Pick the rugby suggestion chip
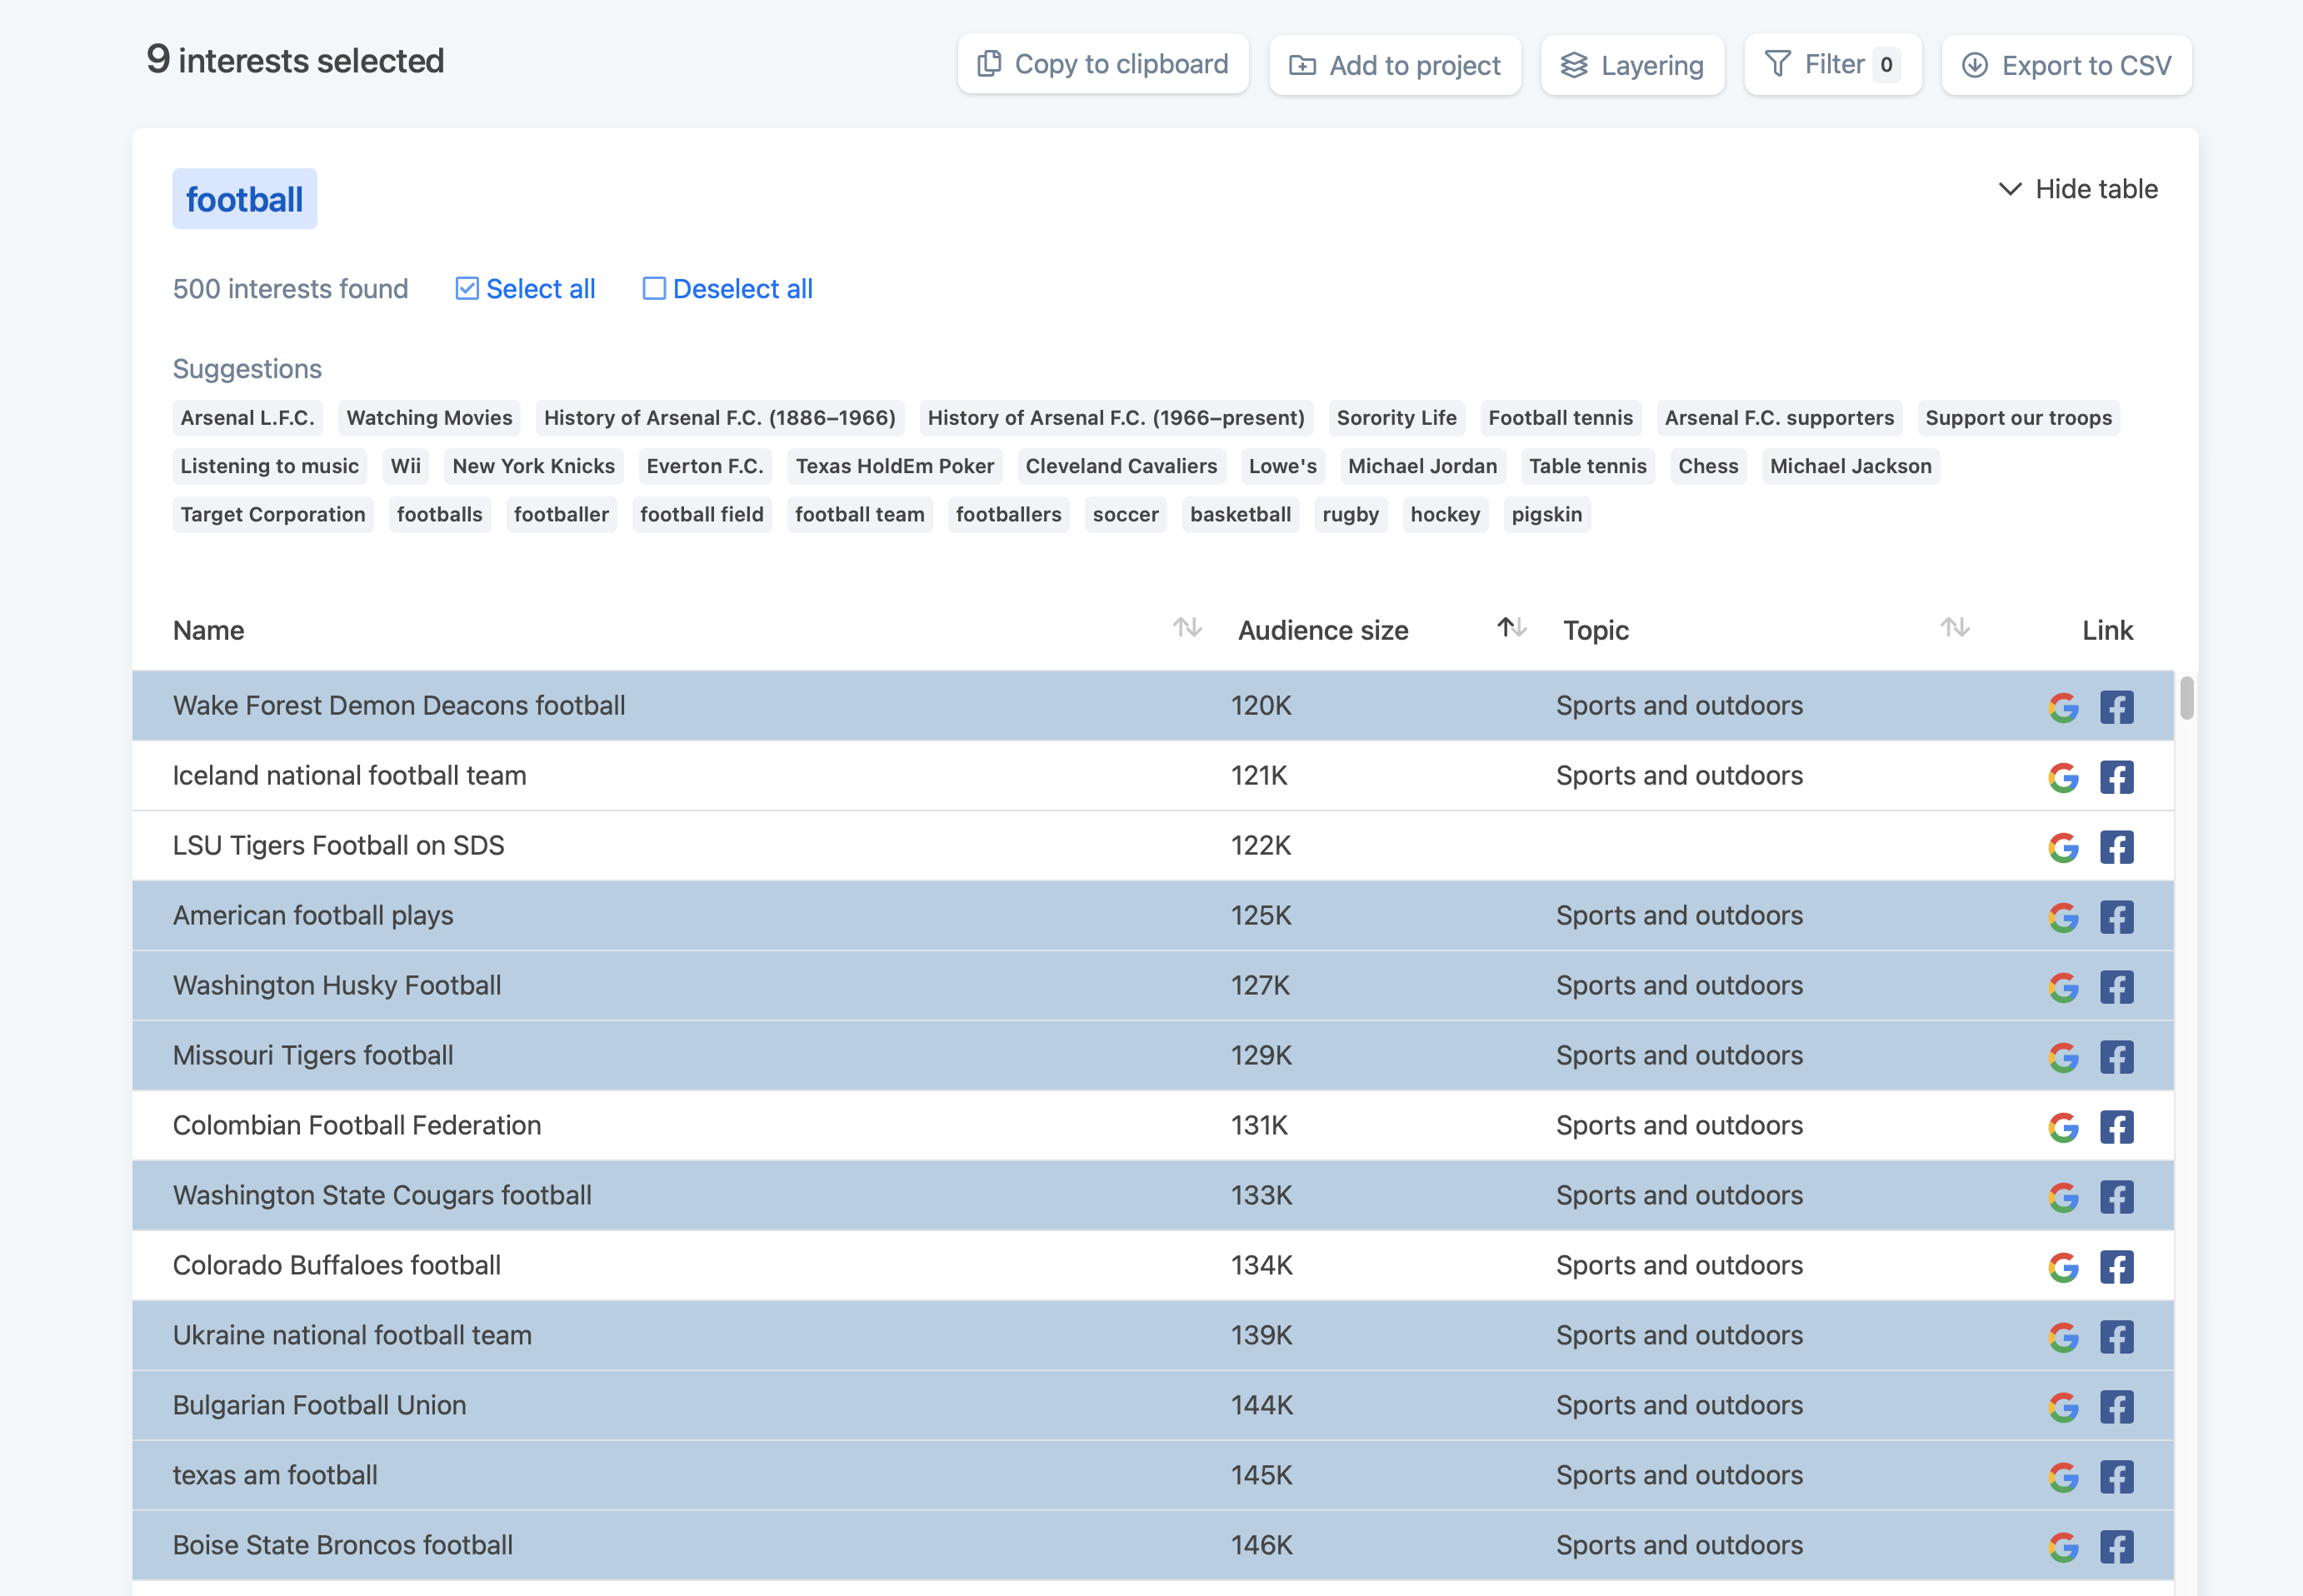 click(1350, 515)
